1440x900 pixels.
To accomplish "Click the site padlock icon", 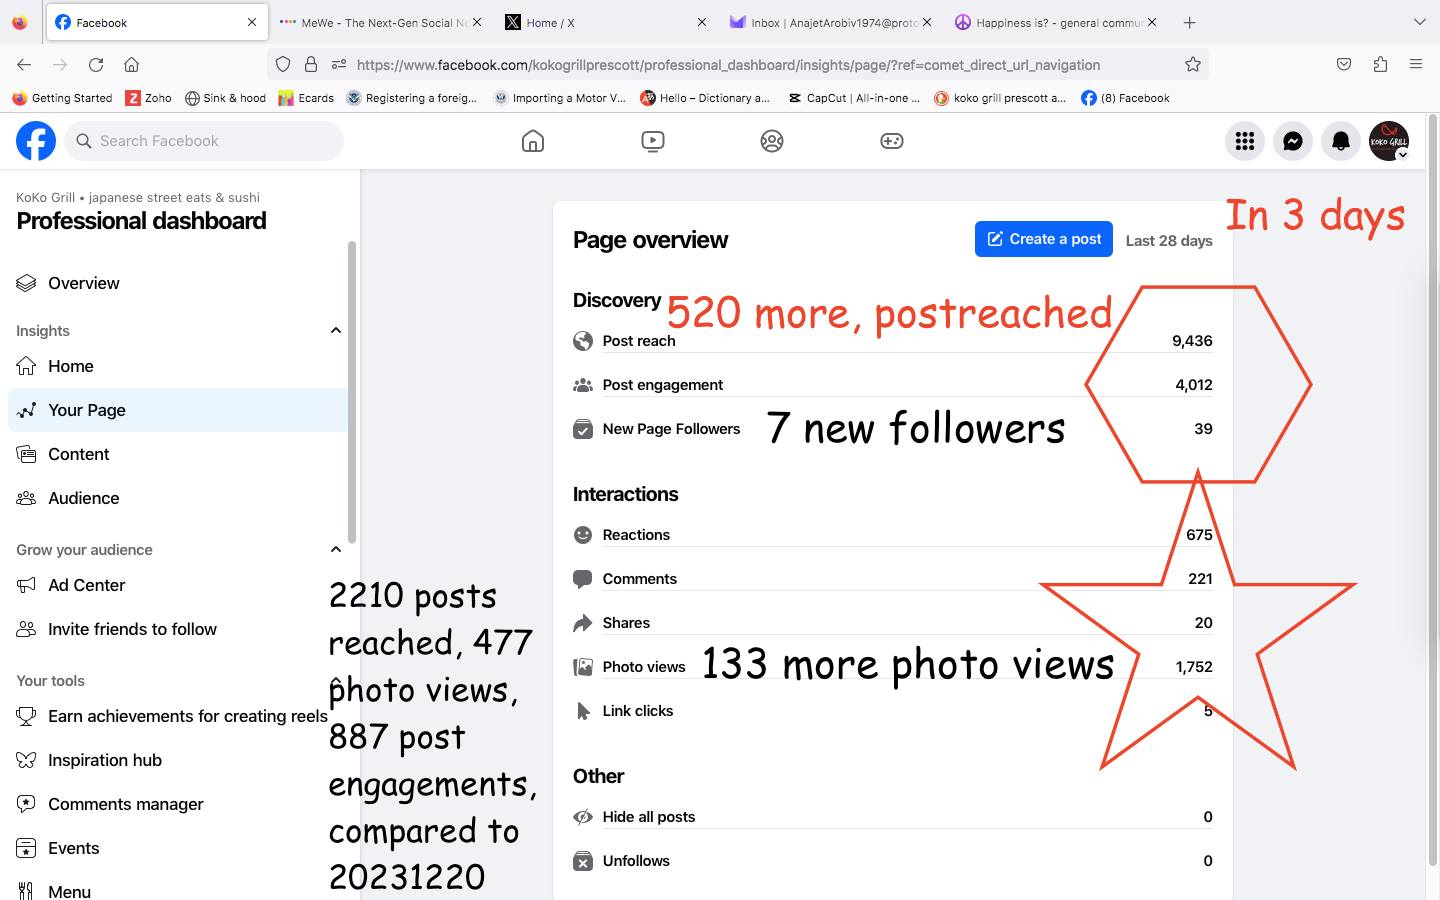I will [x=311, y=64].
